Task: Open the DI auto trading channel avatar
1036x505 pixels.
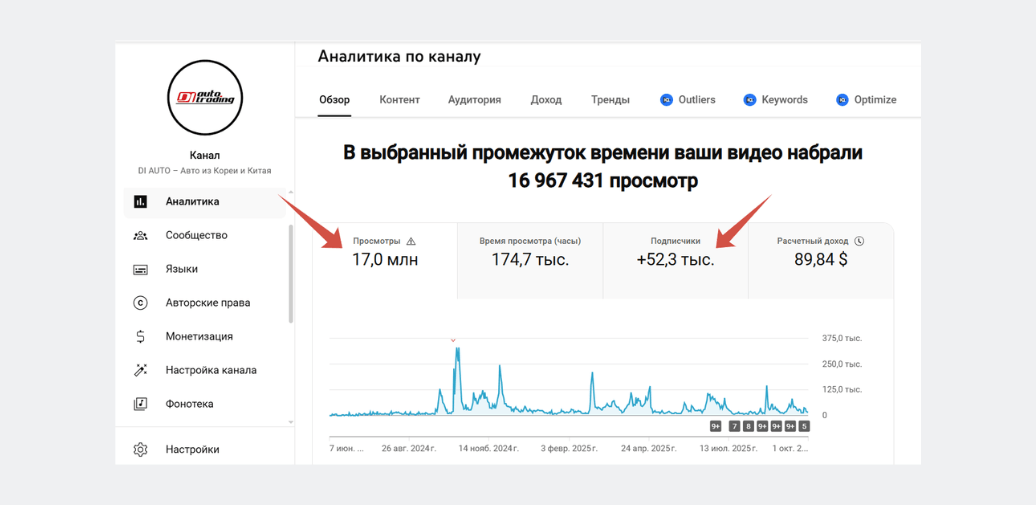Action: [x=205, y=98]
